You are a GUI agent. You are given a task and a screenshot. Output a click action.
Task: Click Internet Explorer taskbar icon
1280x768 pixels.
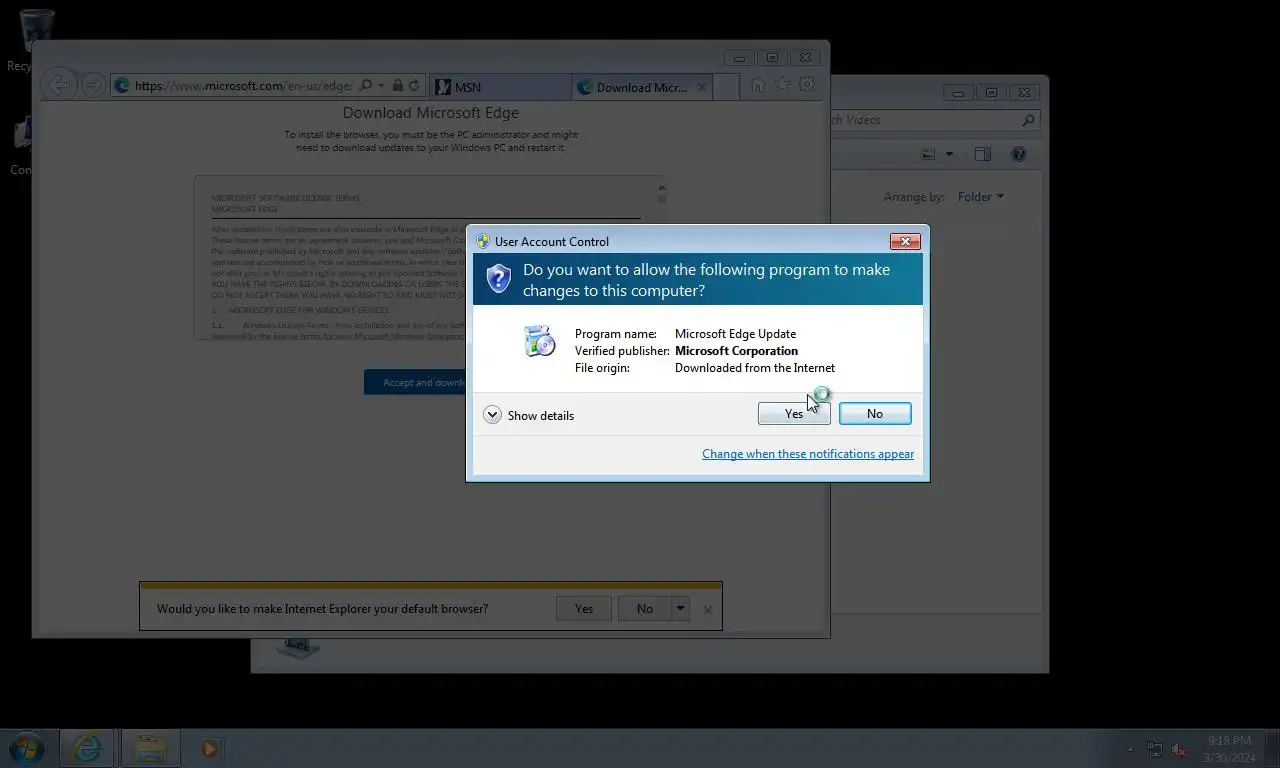87,748
